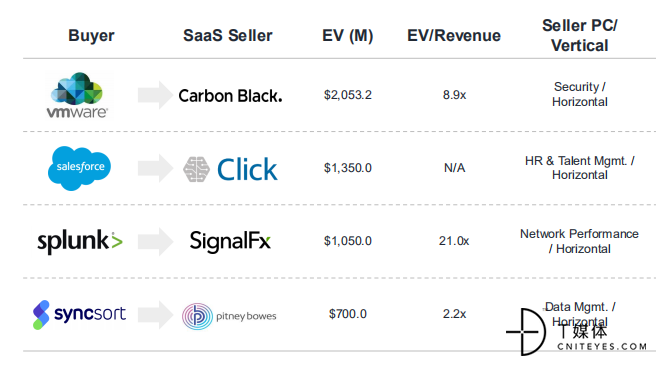The width and height of the screenshot is (656, 366).
Task: Select the SaaS Seller column header
Action: pyautogui.click(x=228, y=36)
